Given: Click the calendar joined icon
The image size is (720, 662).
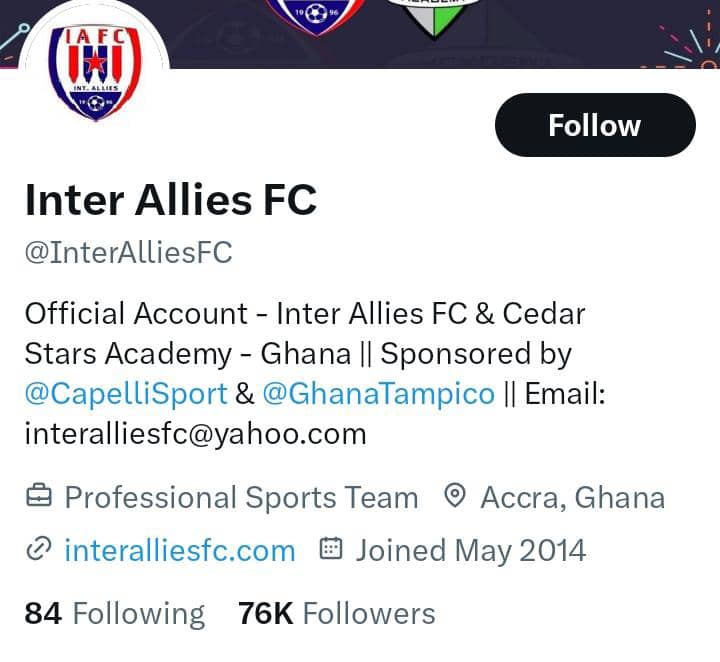Looking at the screenshot, I should tap(331, 549).
